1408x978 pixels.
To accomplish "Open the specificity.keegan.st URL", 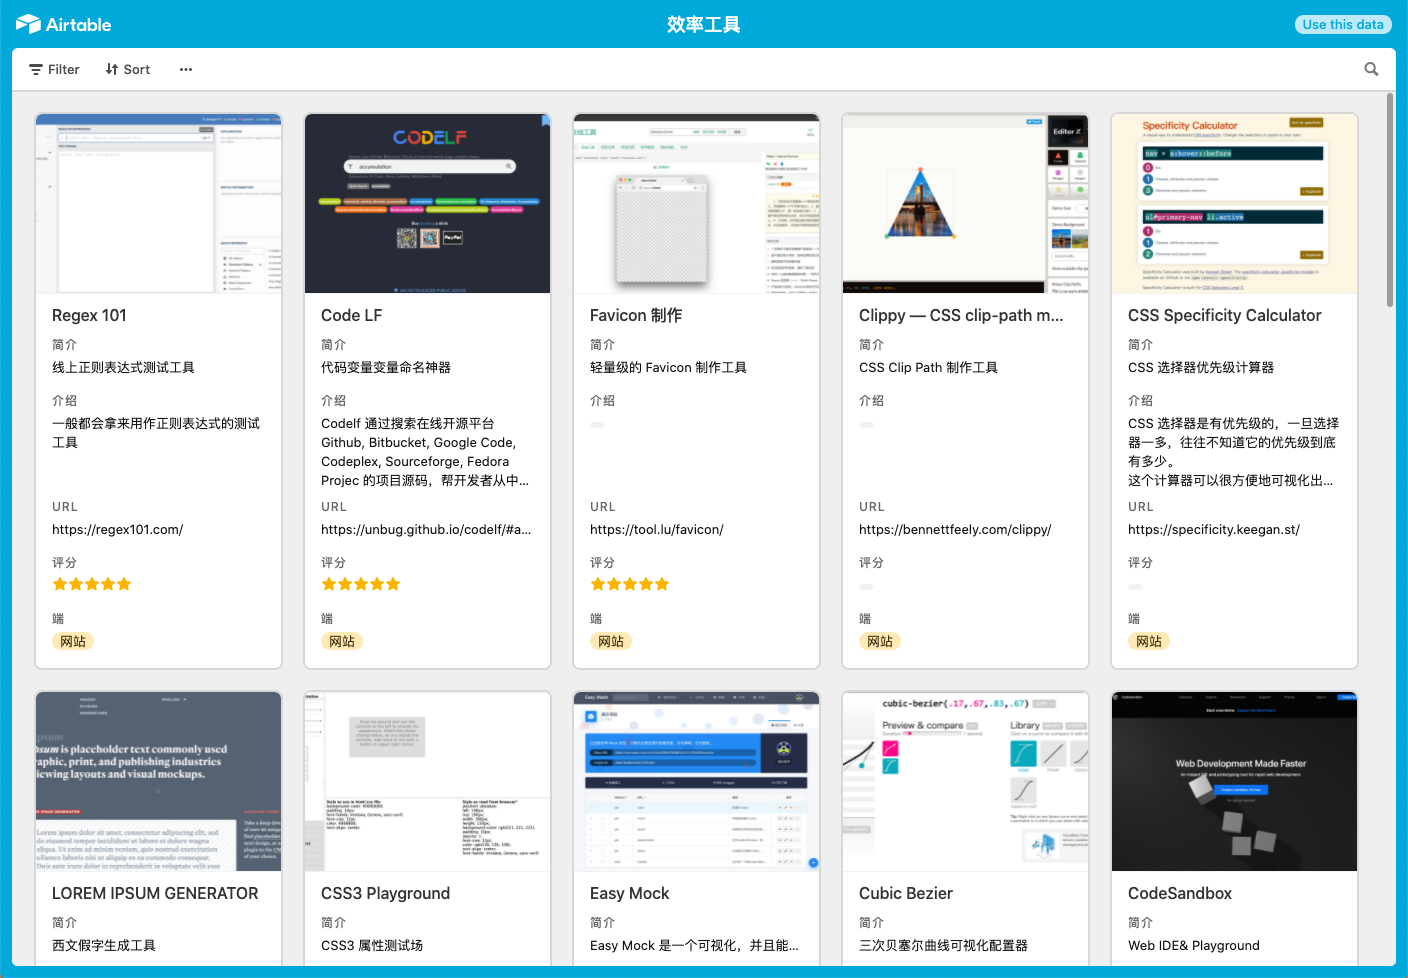I will point(1214,529).
